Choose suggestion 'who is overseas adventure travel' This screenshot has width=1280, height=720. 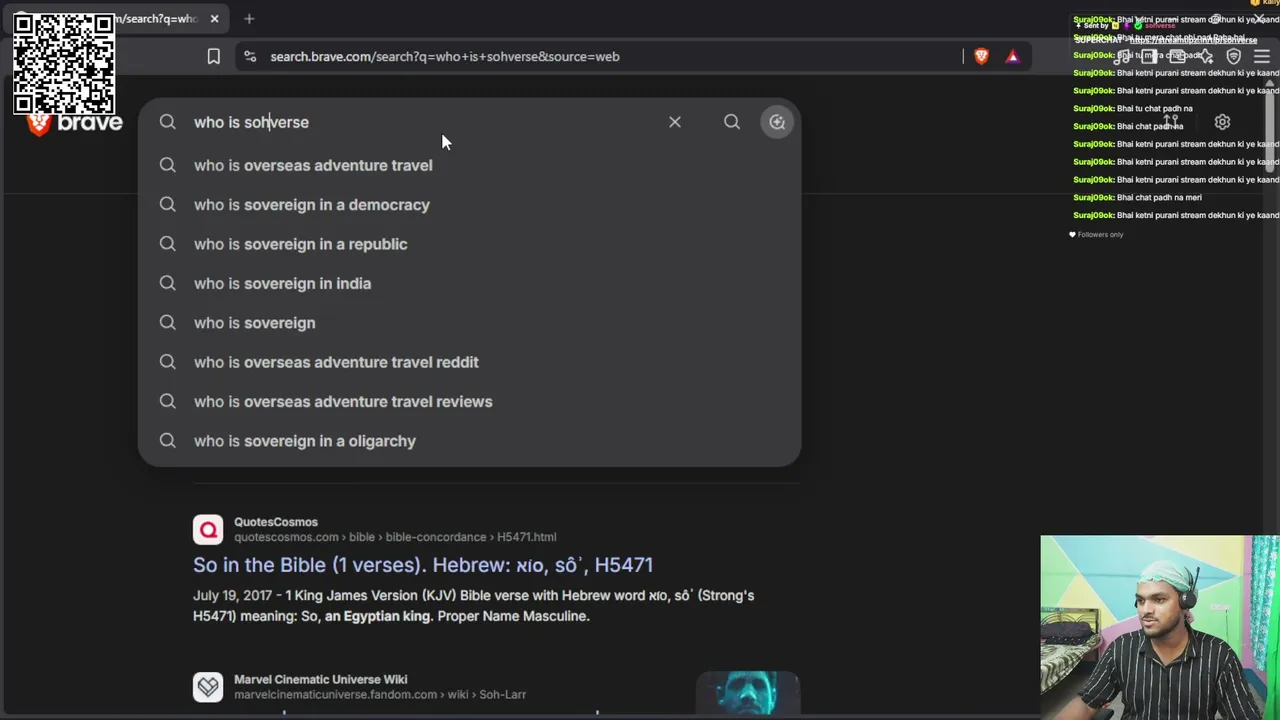469,165
